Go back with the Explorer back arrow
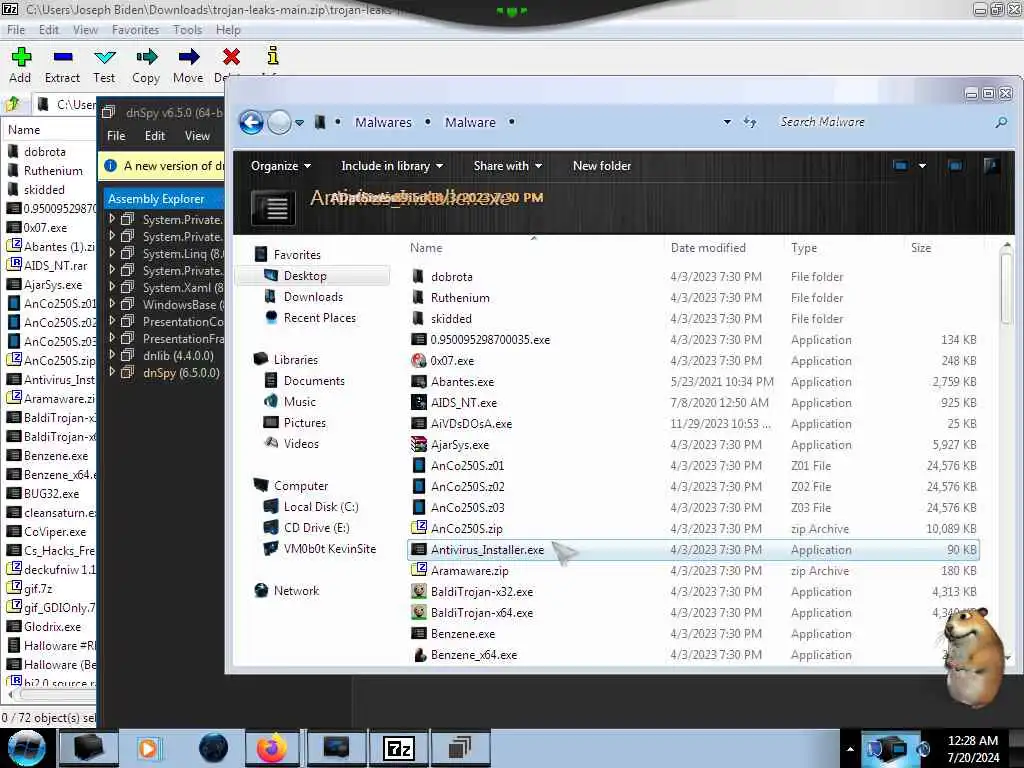The height and width of the screenshot is (768, 1024). tap(251, 122)
